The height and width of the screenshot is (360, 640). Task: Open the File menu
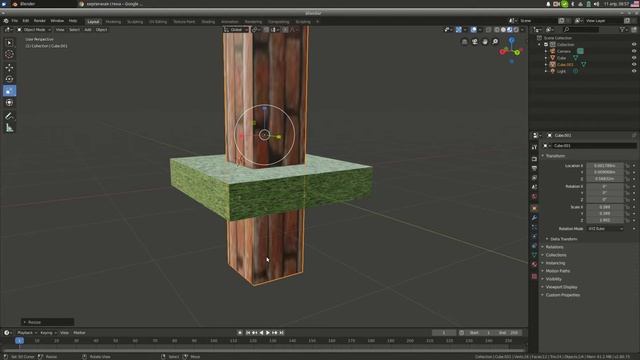[14, 21]
